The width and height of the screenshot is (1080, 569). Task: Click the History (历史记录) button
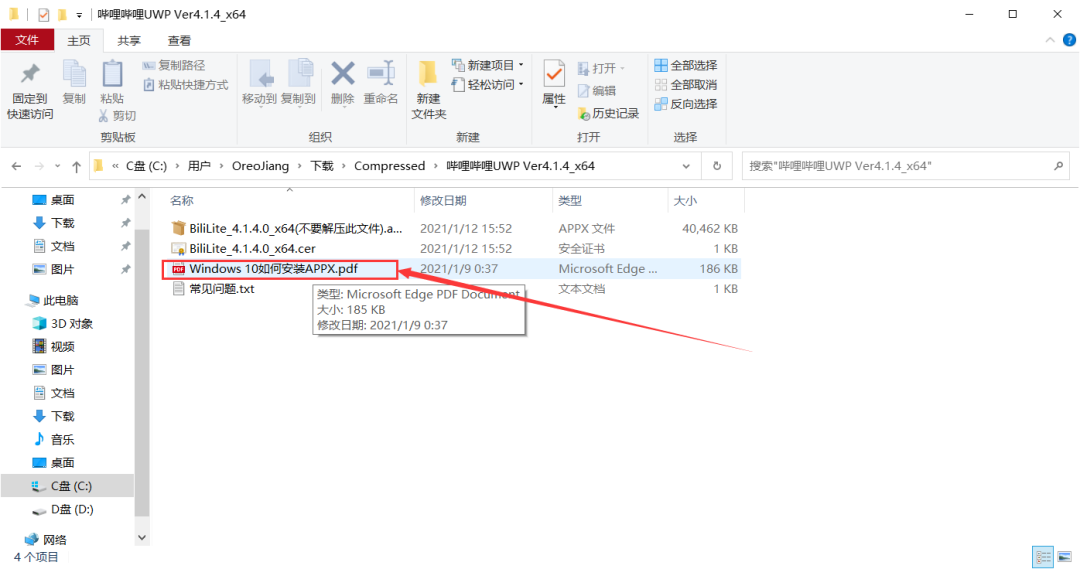pyautogui.click(x=608, y=113)
